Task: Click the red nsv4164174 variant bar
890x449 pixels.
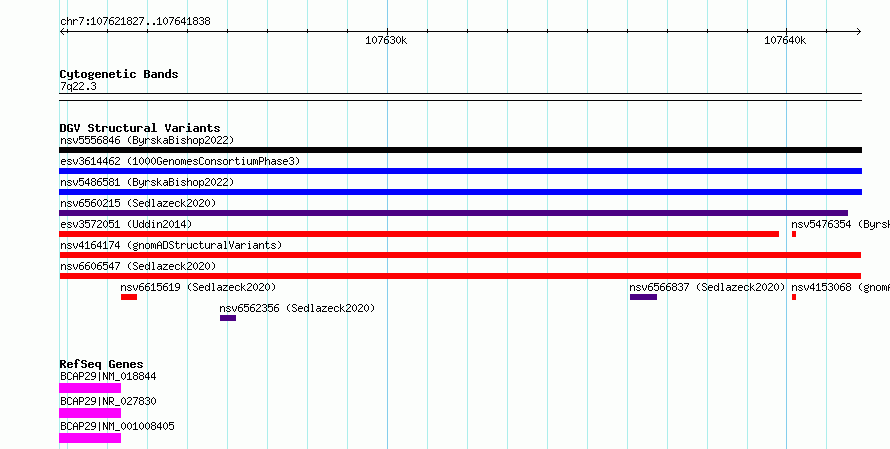Action: [x=460, y=255]
